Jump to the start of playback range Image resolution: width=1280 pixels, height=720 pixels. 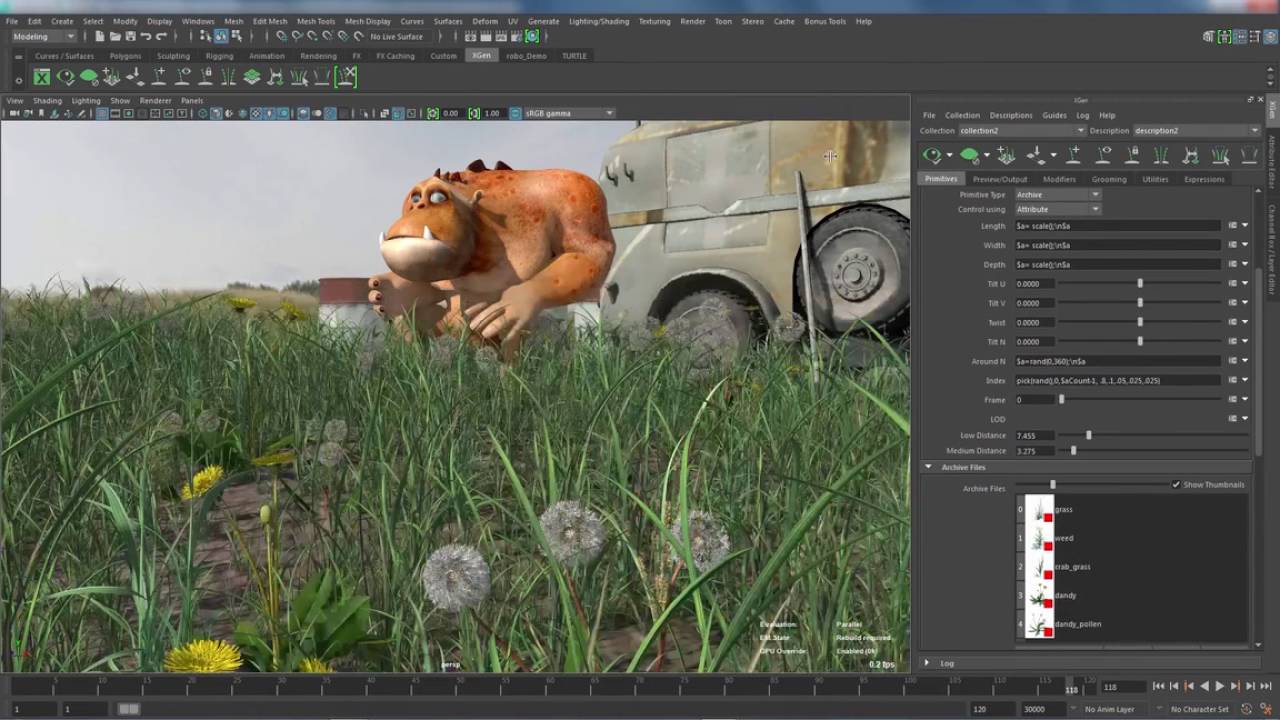(1158, 686)
